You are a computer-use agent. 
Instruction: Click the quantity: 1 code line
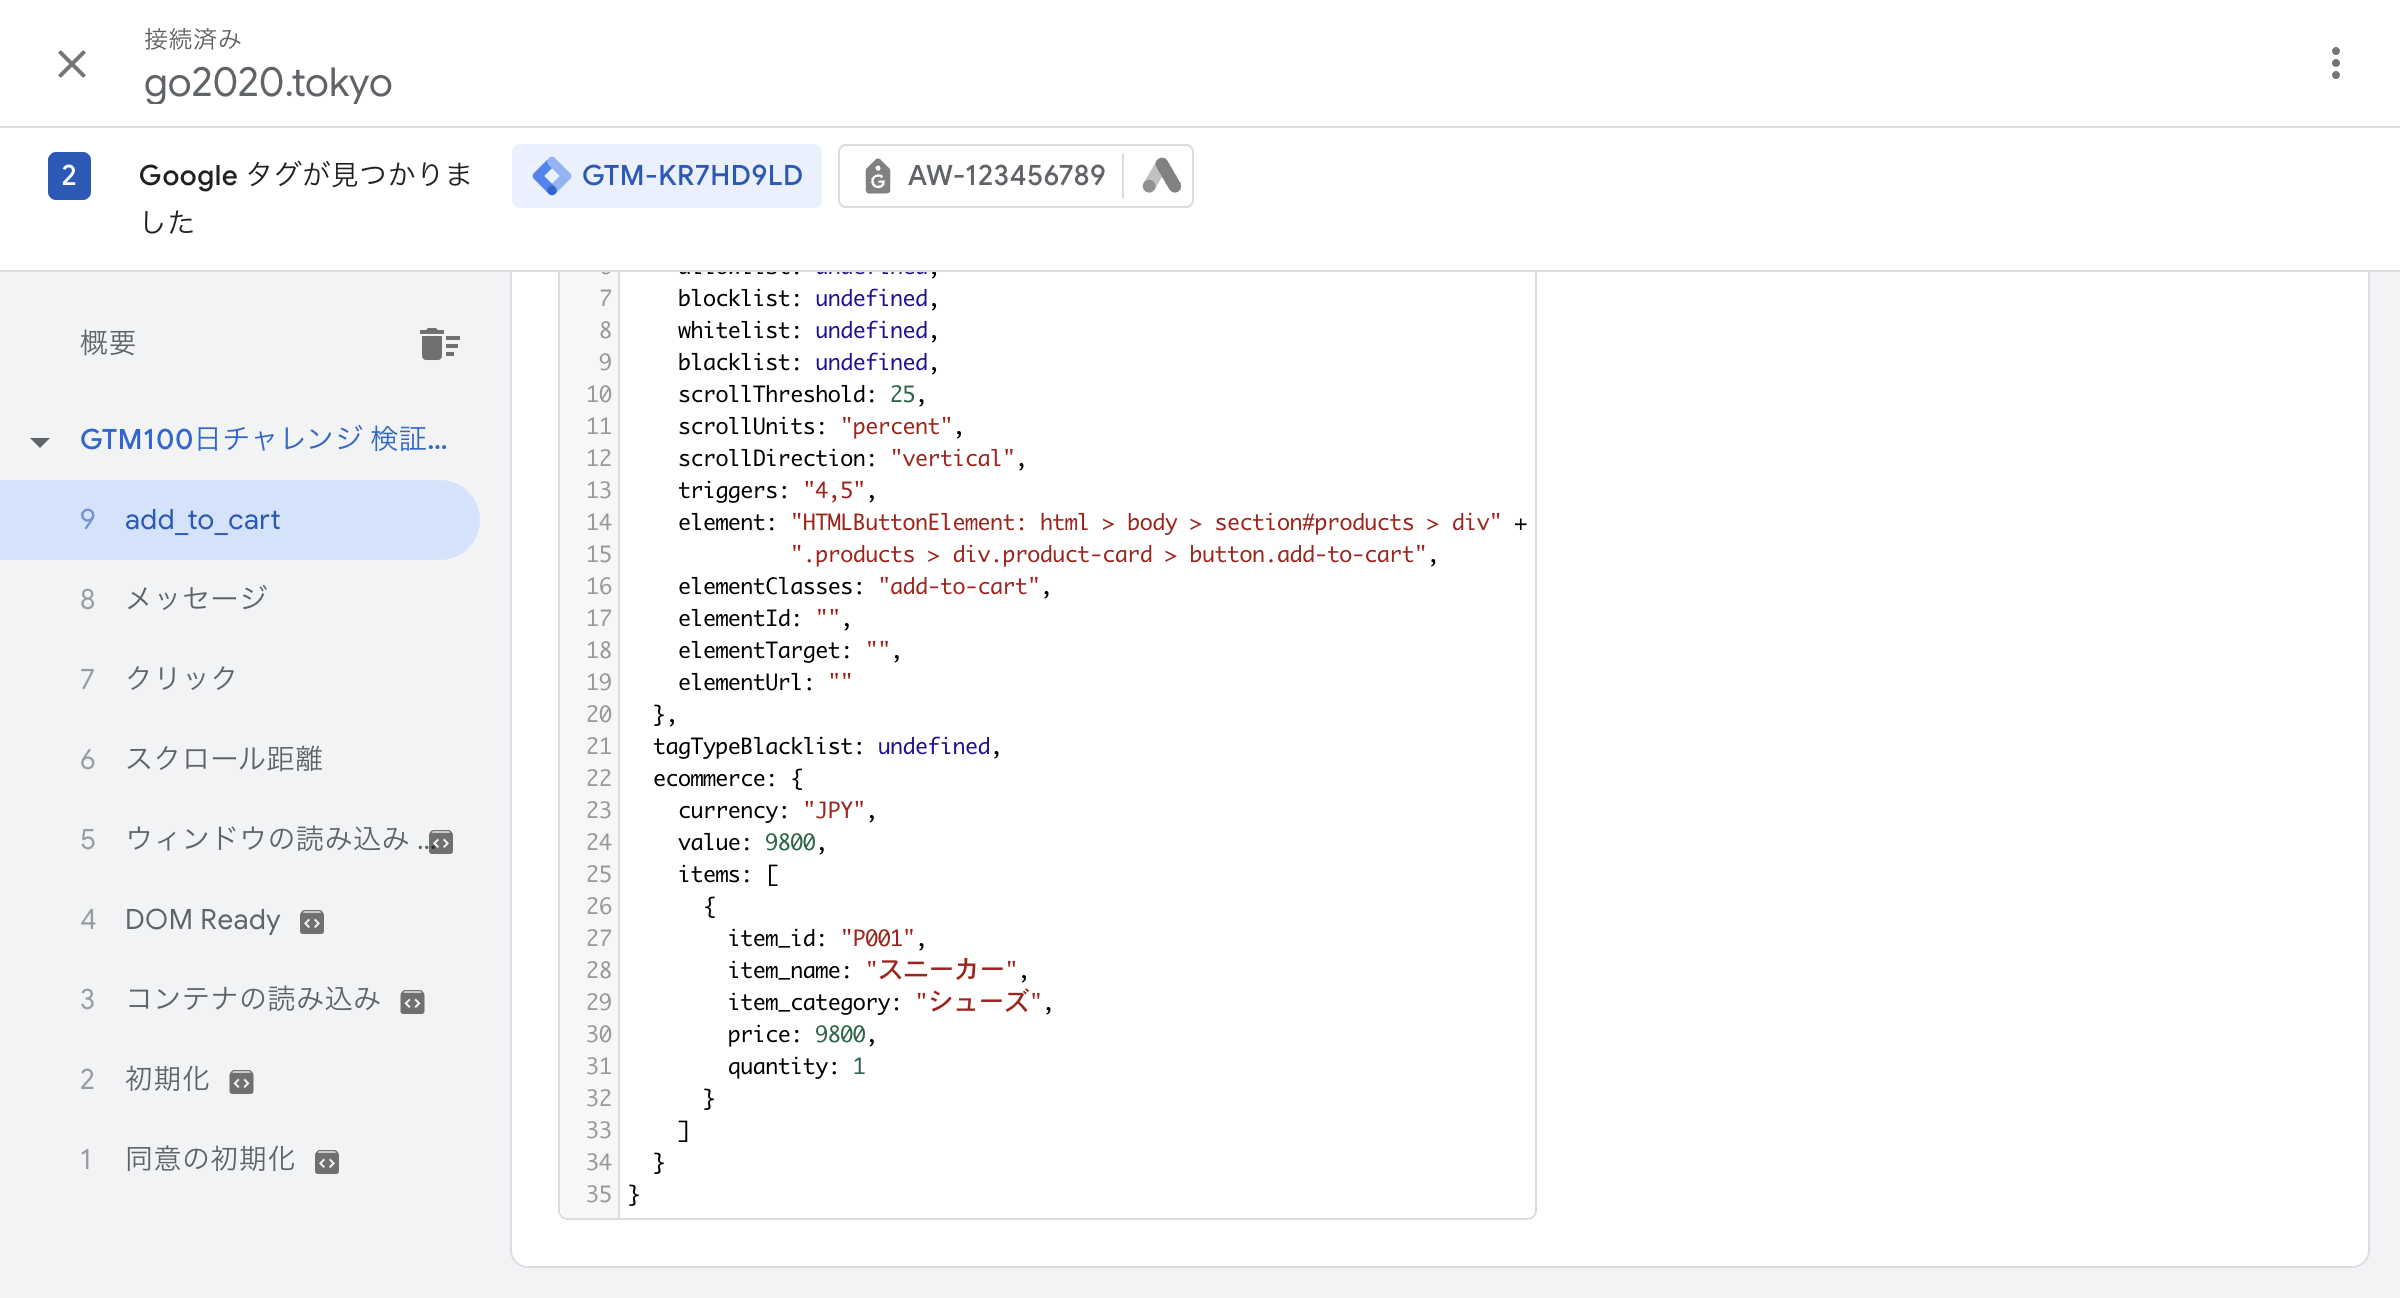coord(796,1066)
